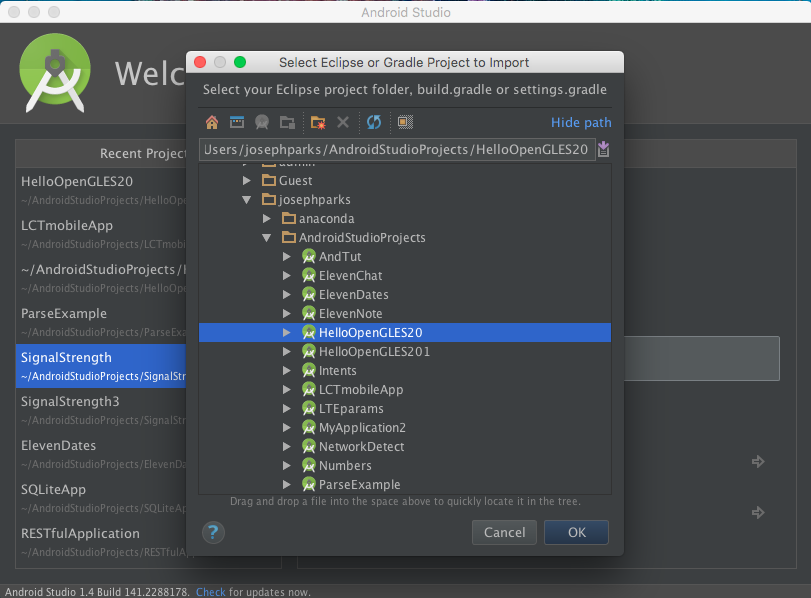Collapse the AndroidStudioProjects folder
This screenshot has height=598, width=811.
(267, 237)
